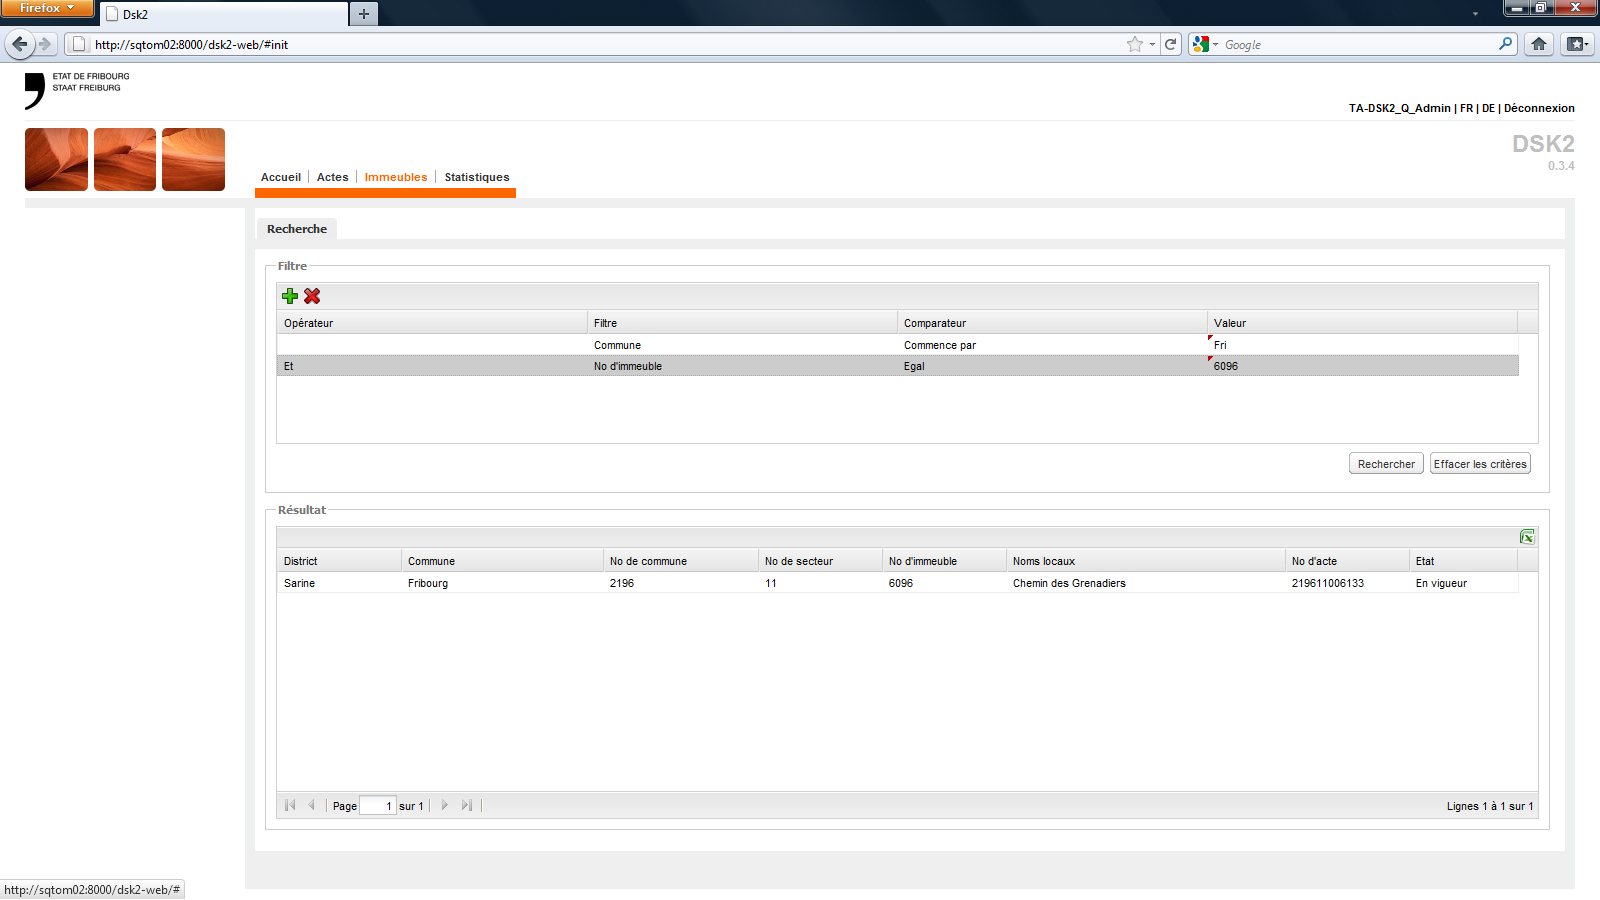Screen dimensions: 1600x900
Task: Click the next results page arrow
Action: pyautogui.click(x=445, y=805)
